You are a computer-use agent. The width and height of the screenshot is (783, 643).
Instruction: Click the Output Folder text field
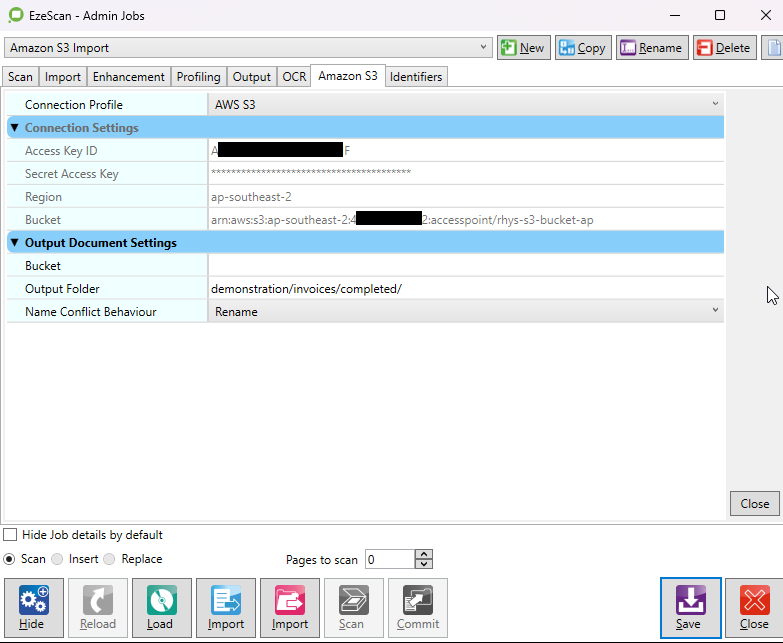pos(464,289)
